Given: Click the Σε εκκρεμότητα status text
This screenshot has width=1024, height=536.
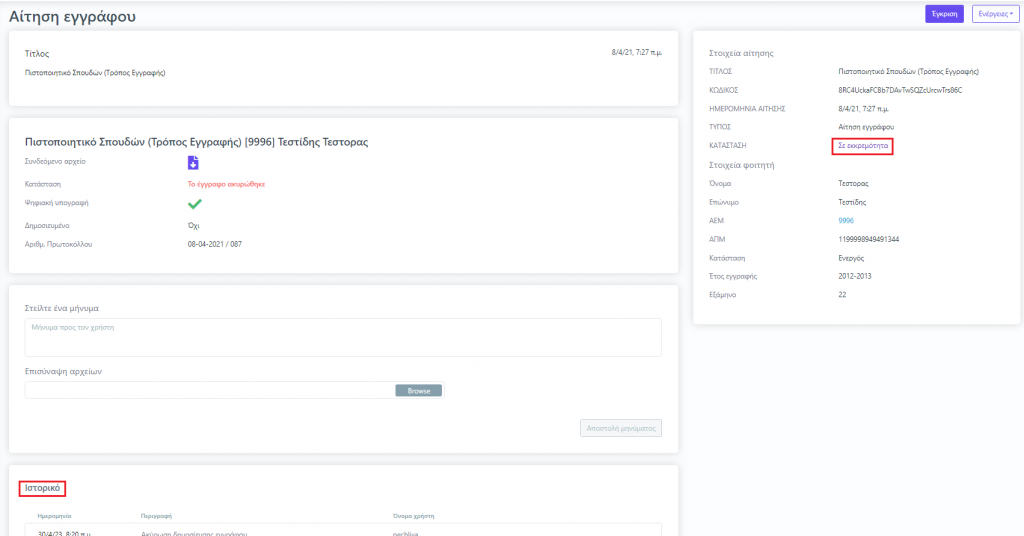Looking at the screenshot, I should 863,146.
